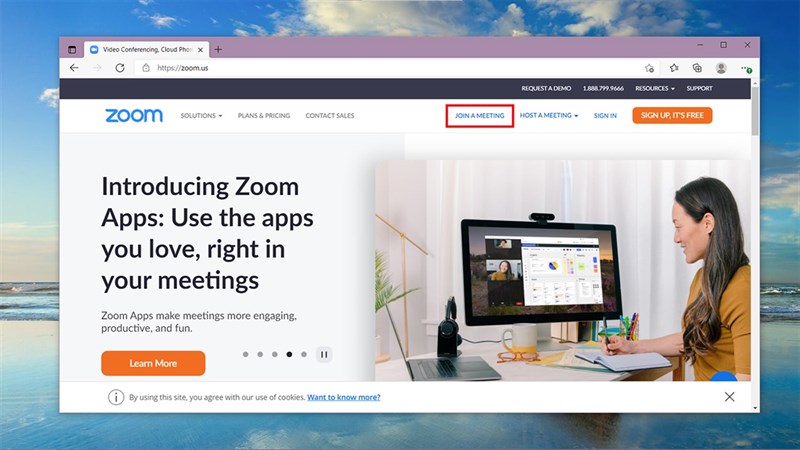Maximize the browser window
The image size is (800, 450).
[x=723, y=45]
